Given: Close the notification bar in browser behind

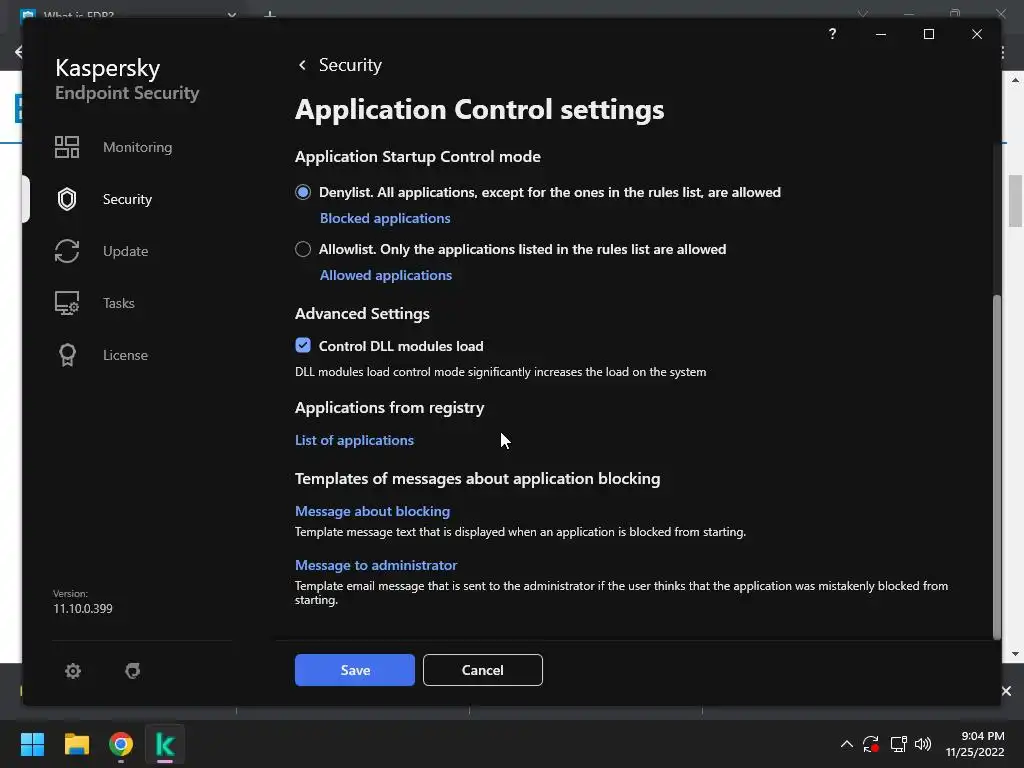Looking at the screenshot, I should [x=1006, y=691].
